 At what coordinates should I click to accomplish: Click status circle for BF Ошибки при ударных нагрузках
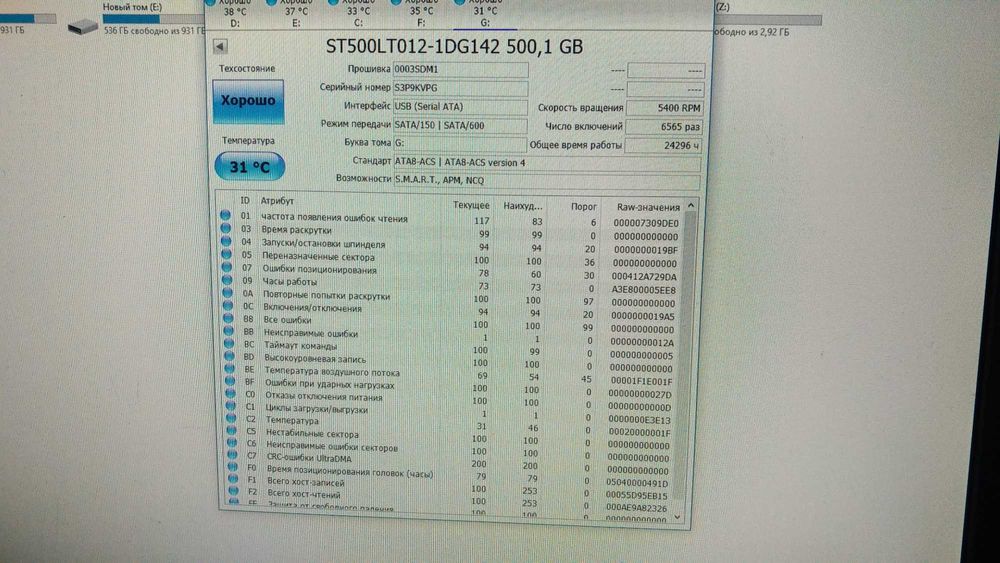(x=230, y=381)
